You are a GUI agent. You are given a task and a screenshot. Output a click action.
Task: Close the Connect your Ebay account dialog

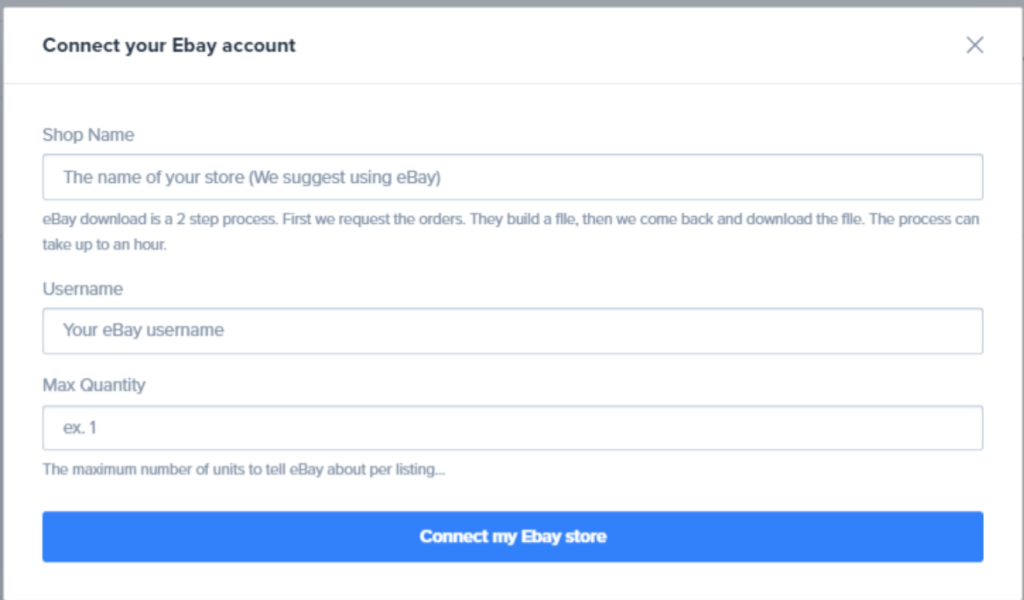tap(974, 45)
